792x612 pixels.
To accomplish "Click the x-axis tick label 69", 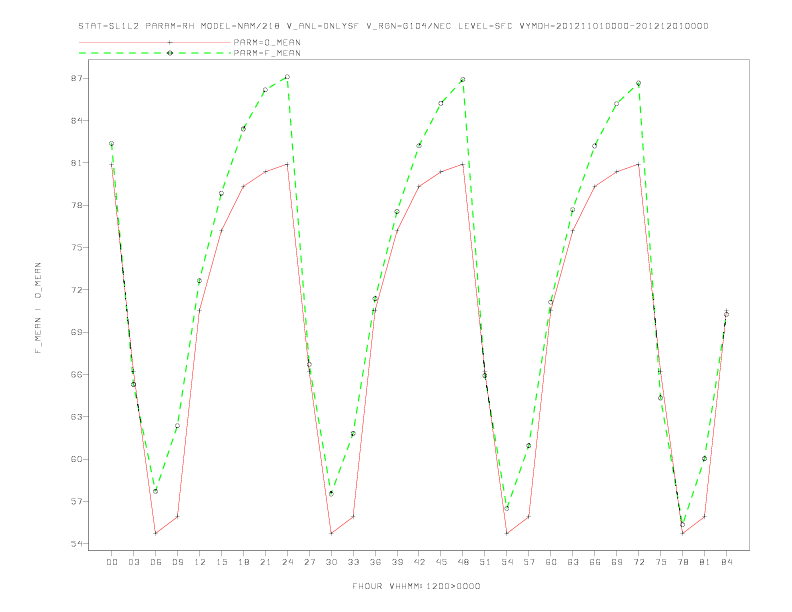I will [617, 562].
